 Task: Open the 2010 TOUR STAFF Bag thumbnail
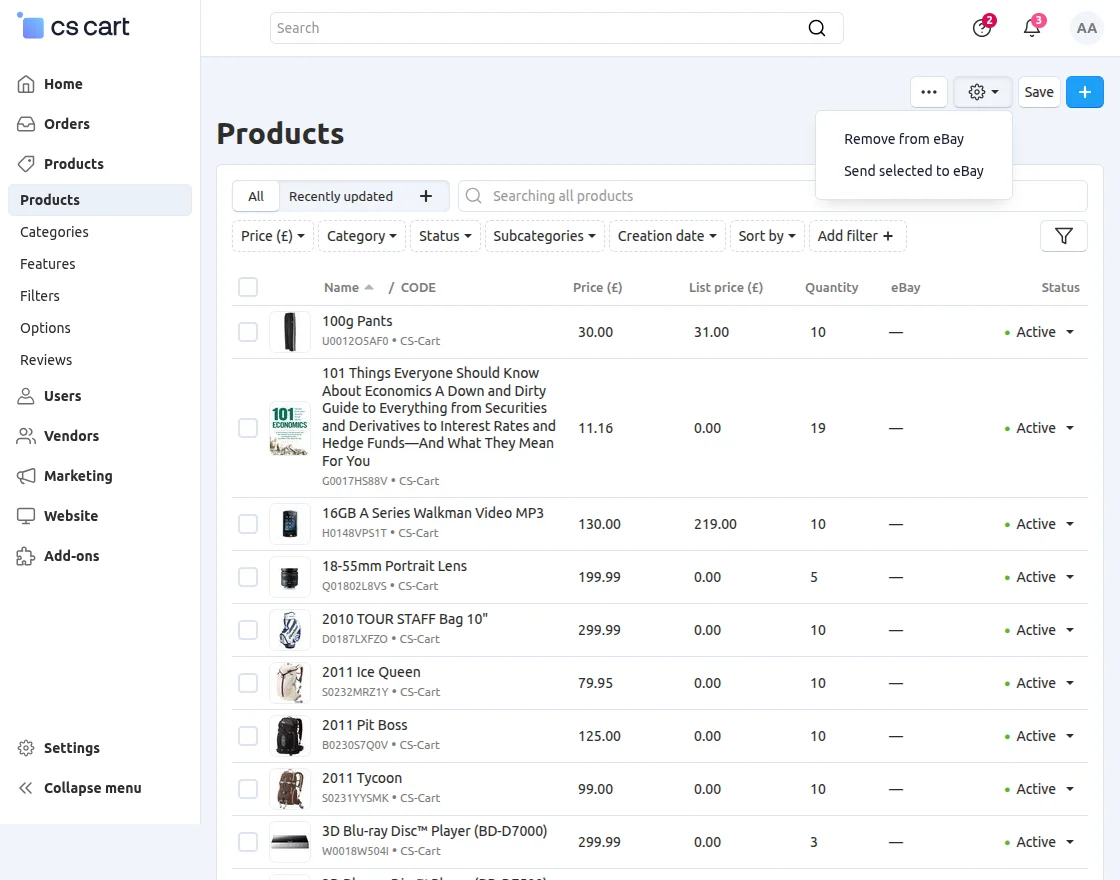coord(289,631)
